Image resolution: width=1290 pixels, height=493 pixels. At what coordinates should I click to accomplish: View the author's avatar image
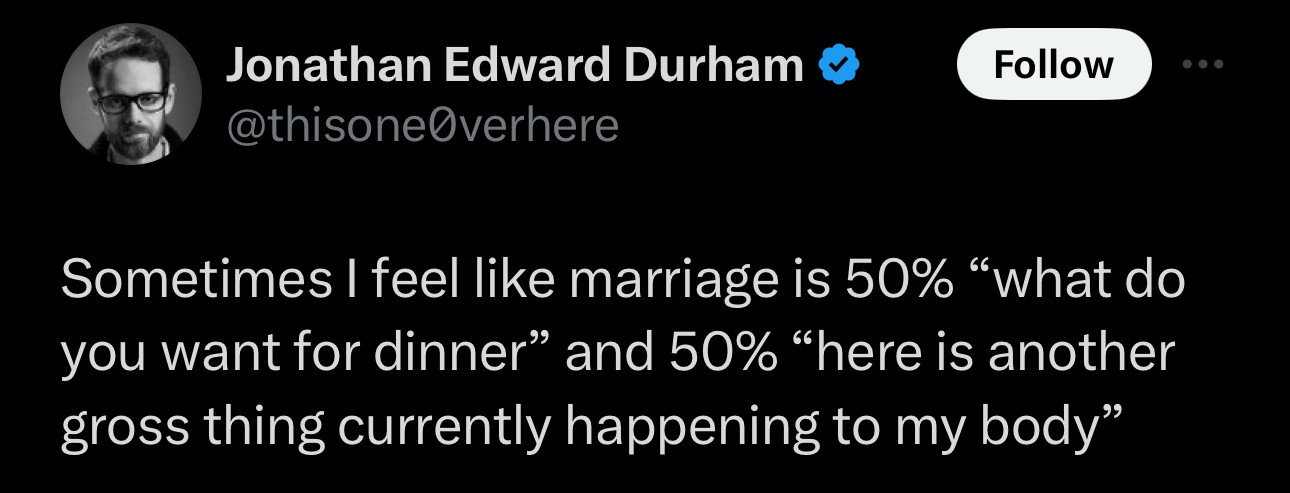coord(131,94)
